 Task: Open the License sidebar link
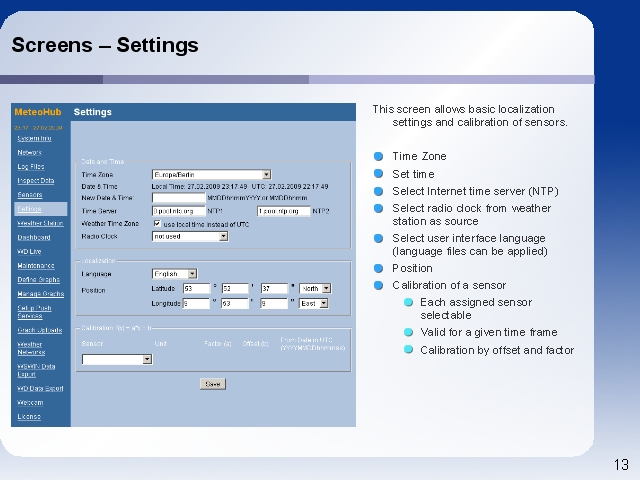click(29, 417)
